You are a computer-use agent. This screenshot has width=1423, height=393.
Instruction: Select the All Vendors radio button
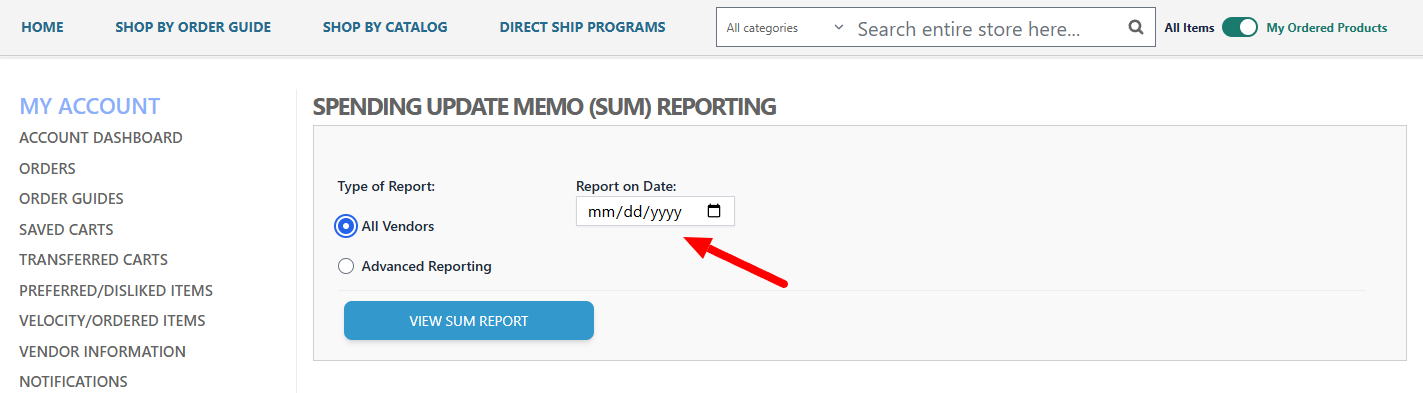tap(346, 226)
